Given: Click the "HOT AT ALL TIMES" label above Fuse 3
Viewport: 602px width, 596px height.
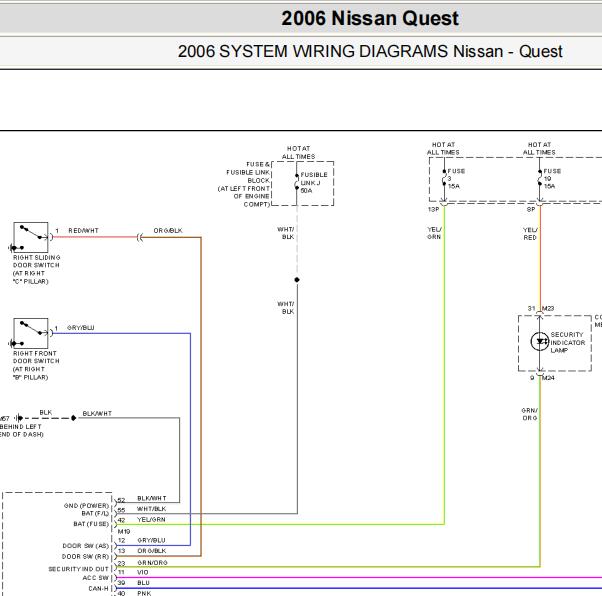Looking at the screenshot, I should (x=443, y=149).
